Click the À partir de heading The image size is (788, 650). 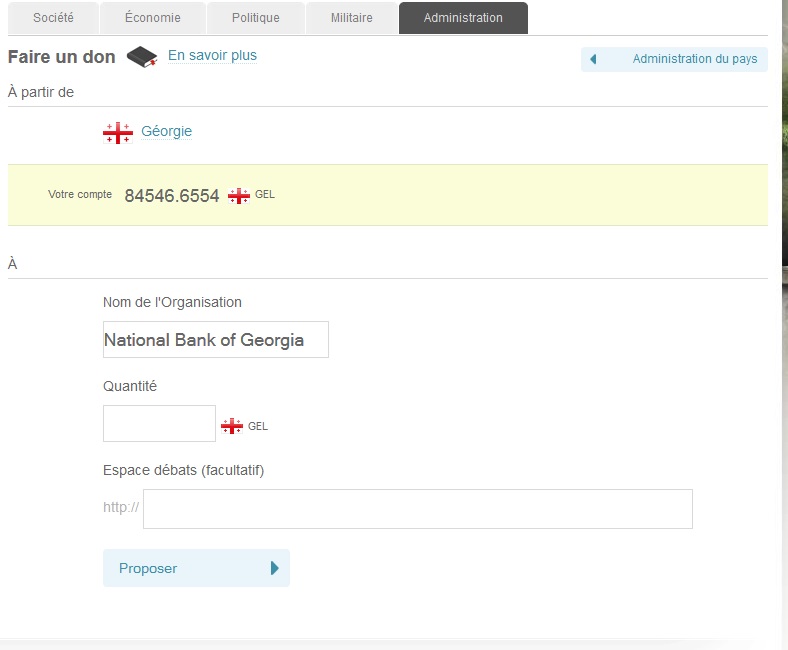(x=41, y=92)
